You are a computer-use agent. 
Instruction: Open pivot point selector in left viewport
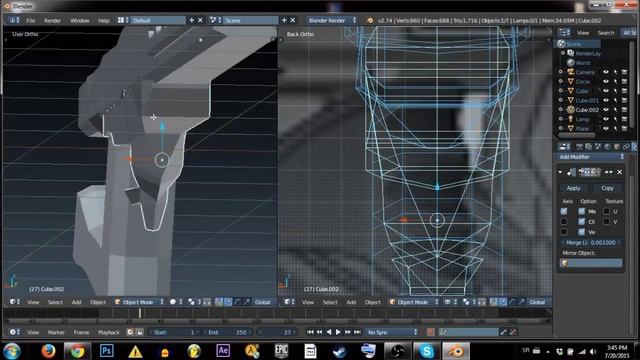coord(193,302)
